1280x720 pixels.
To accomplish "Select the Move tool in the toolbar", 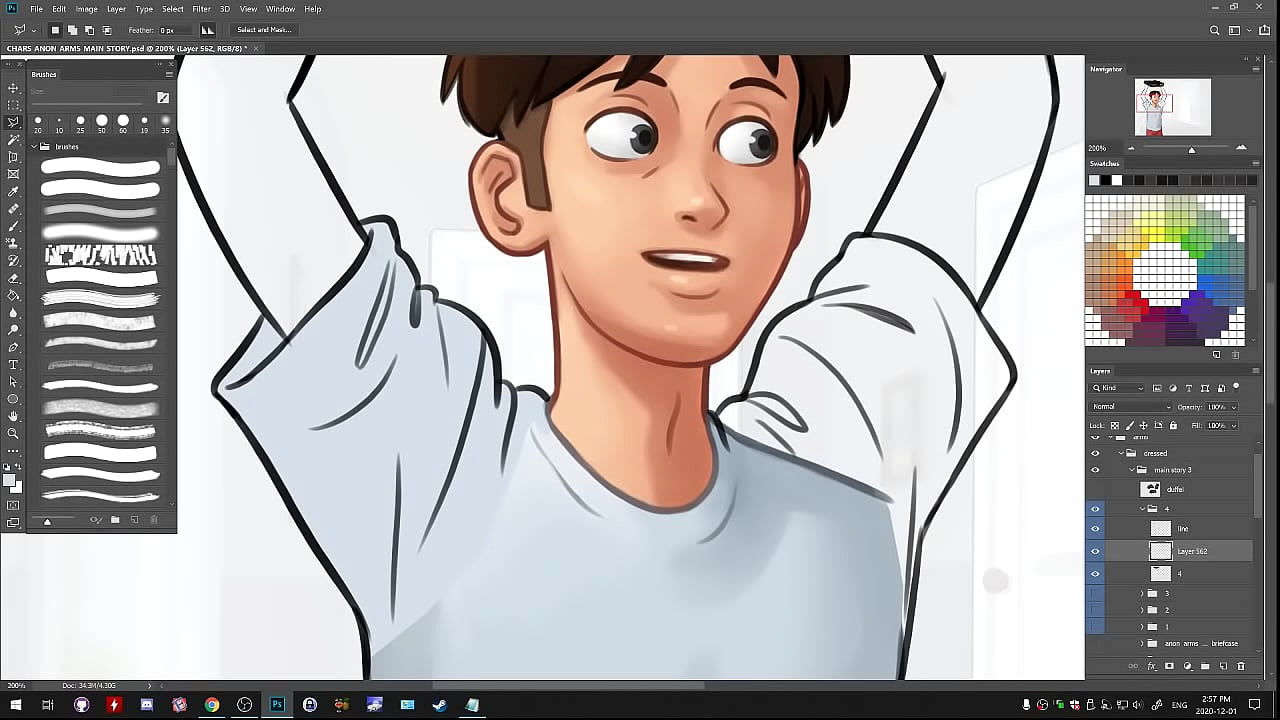I will coord(13,88).
